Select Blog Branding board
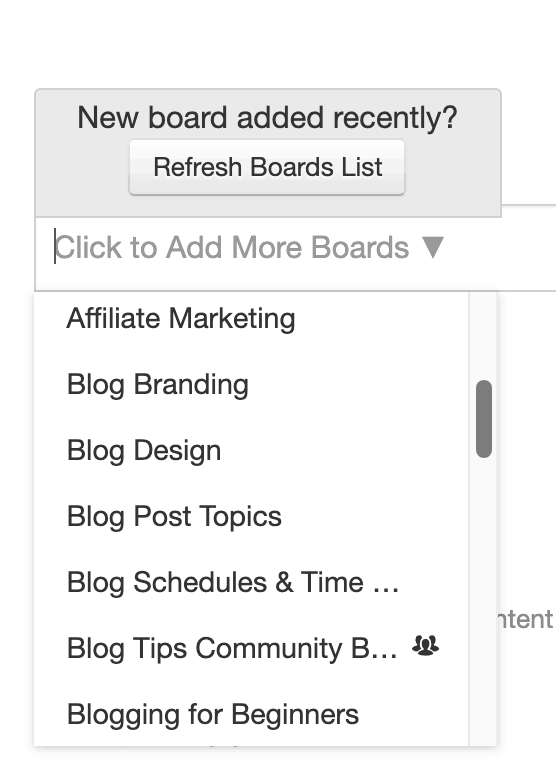556x774 pixels. [251, 385]
